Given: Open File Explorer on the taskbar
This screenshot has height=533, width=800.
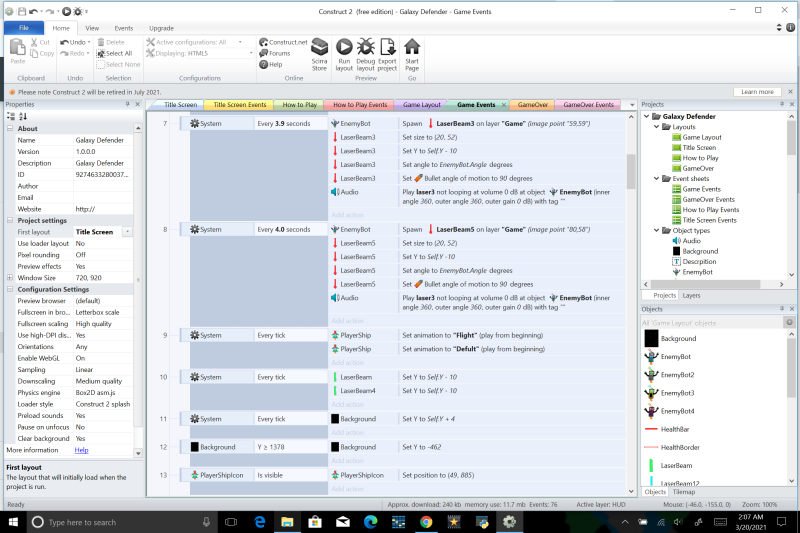Looking at the screenshot, I should pos(287,522).
